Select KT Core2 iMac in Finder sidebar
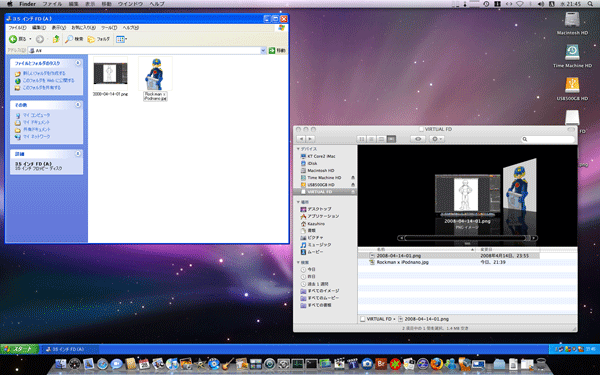The width and height of the screenshot is (600, 375). (321, 156)
